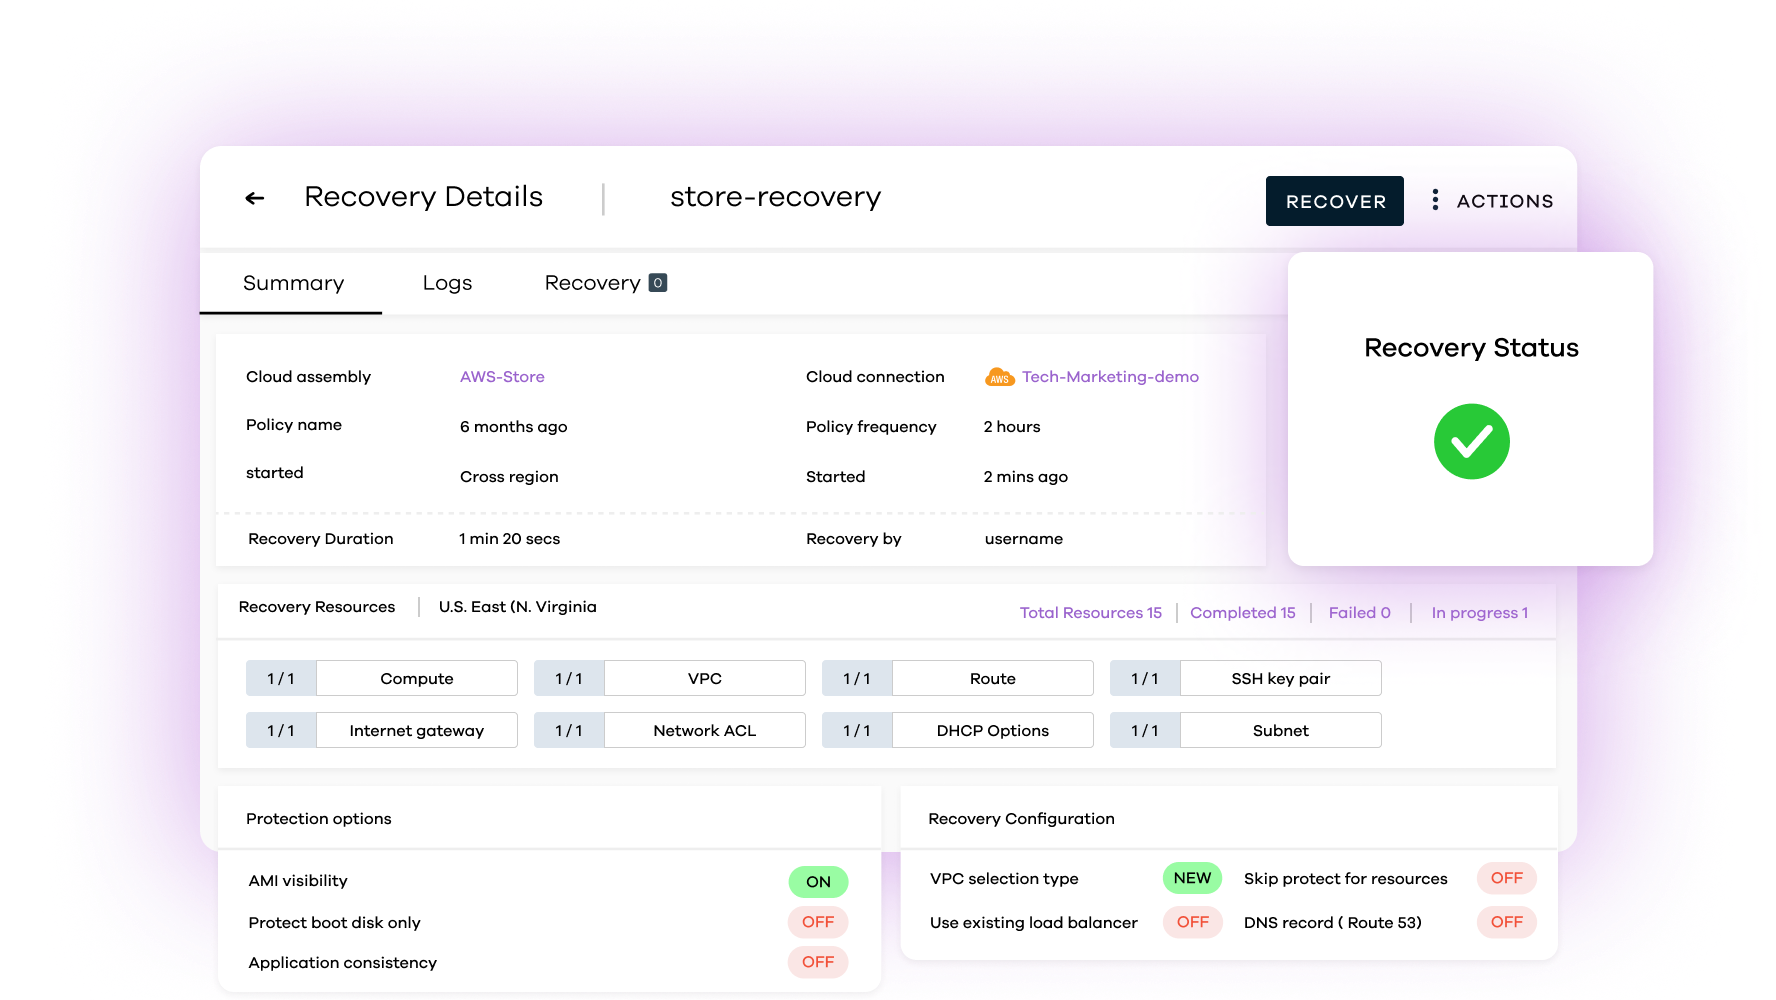
Task: Select the Compute resource tile
Action: click(x=416, y=678)
